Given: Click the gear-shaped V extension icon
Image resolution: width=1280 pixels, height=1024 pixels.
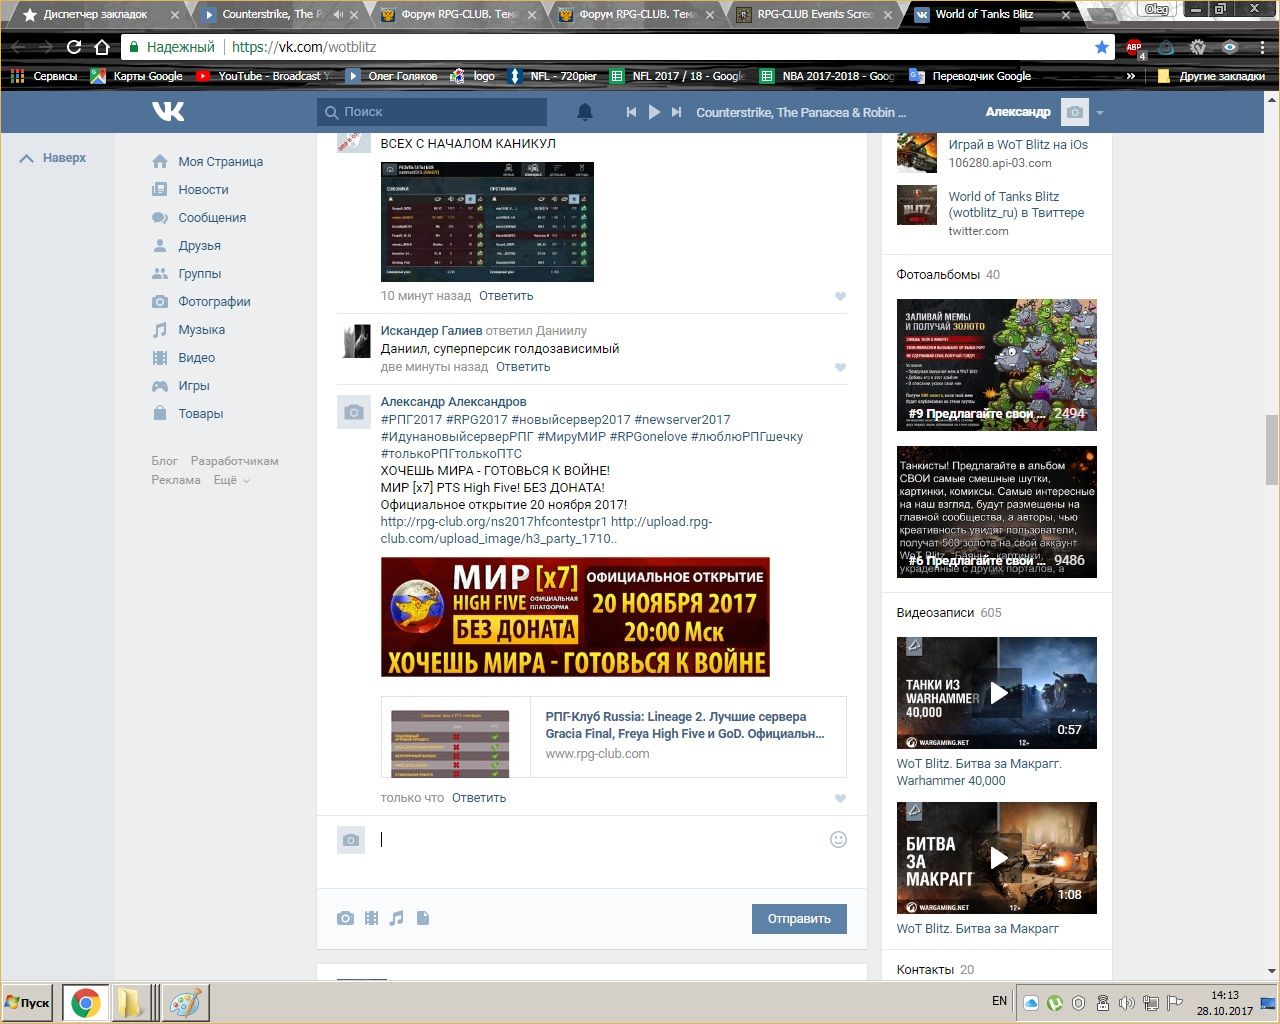Looking at the screenshot, I should point(1198,47).
